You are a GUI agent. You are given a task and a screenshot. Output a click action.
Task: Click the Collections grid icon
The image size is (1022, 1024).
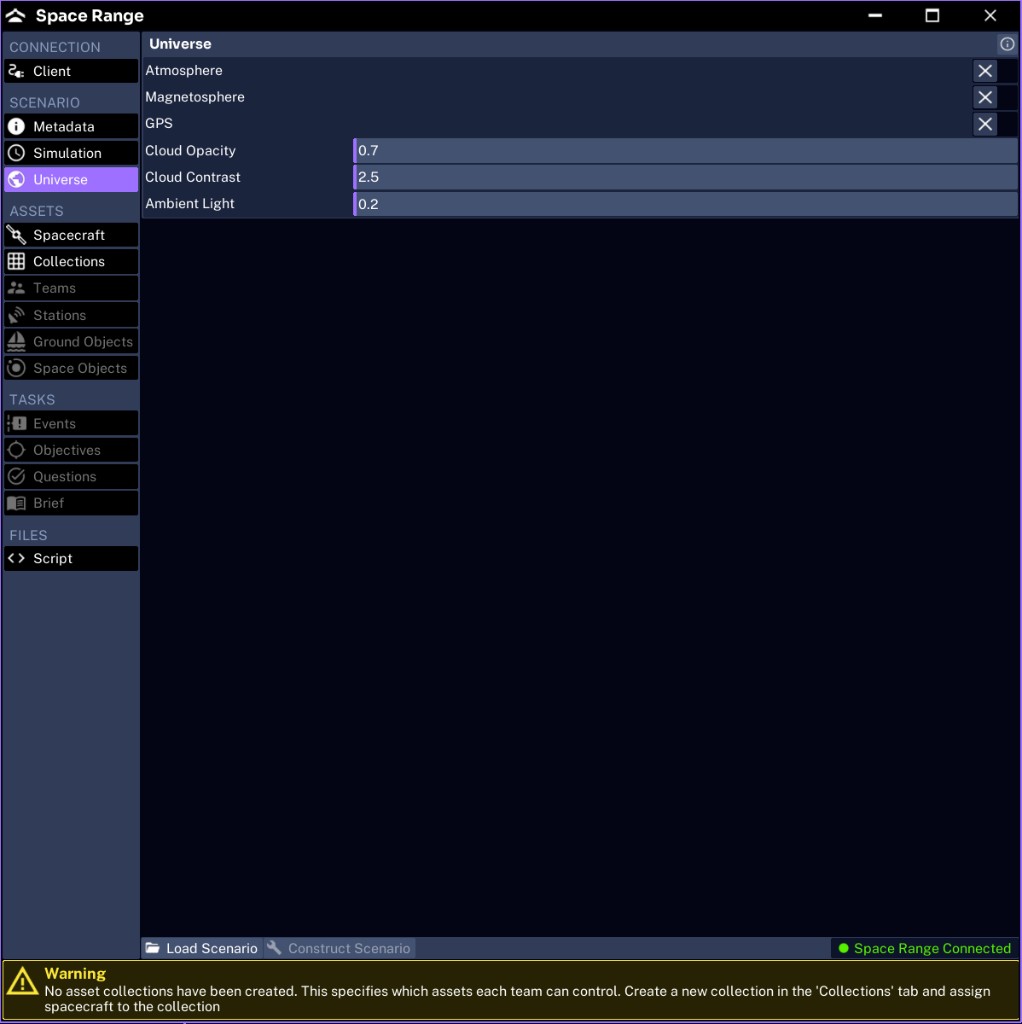click(16, 261)
